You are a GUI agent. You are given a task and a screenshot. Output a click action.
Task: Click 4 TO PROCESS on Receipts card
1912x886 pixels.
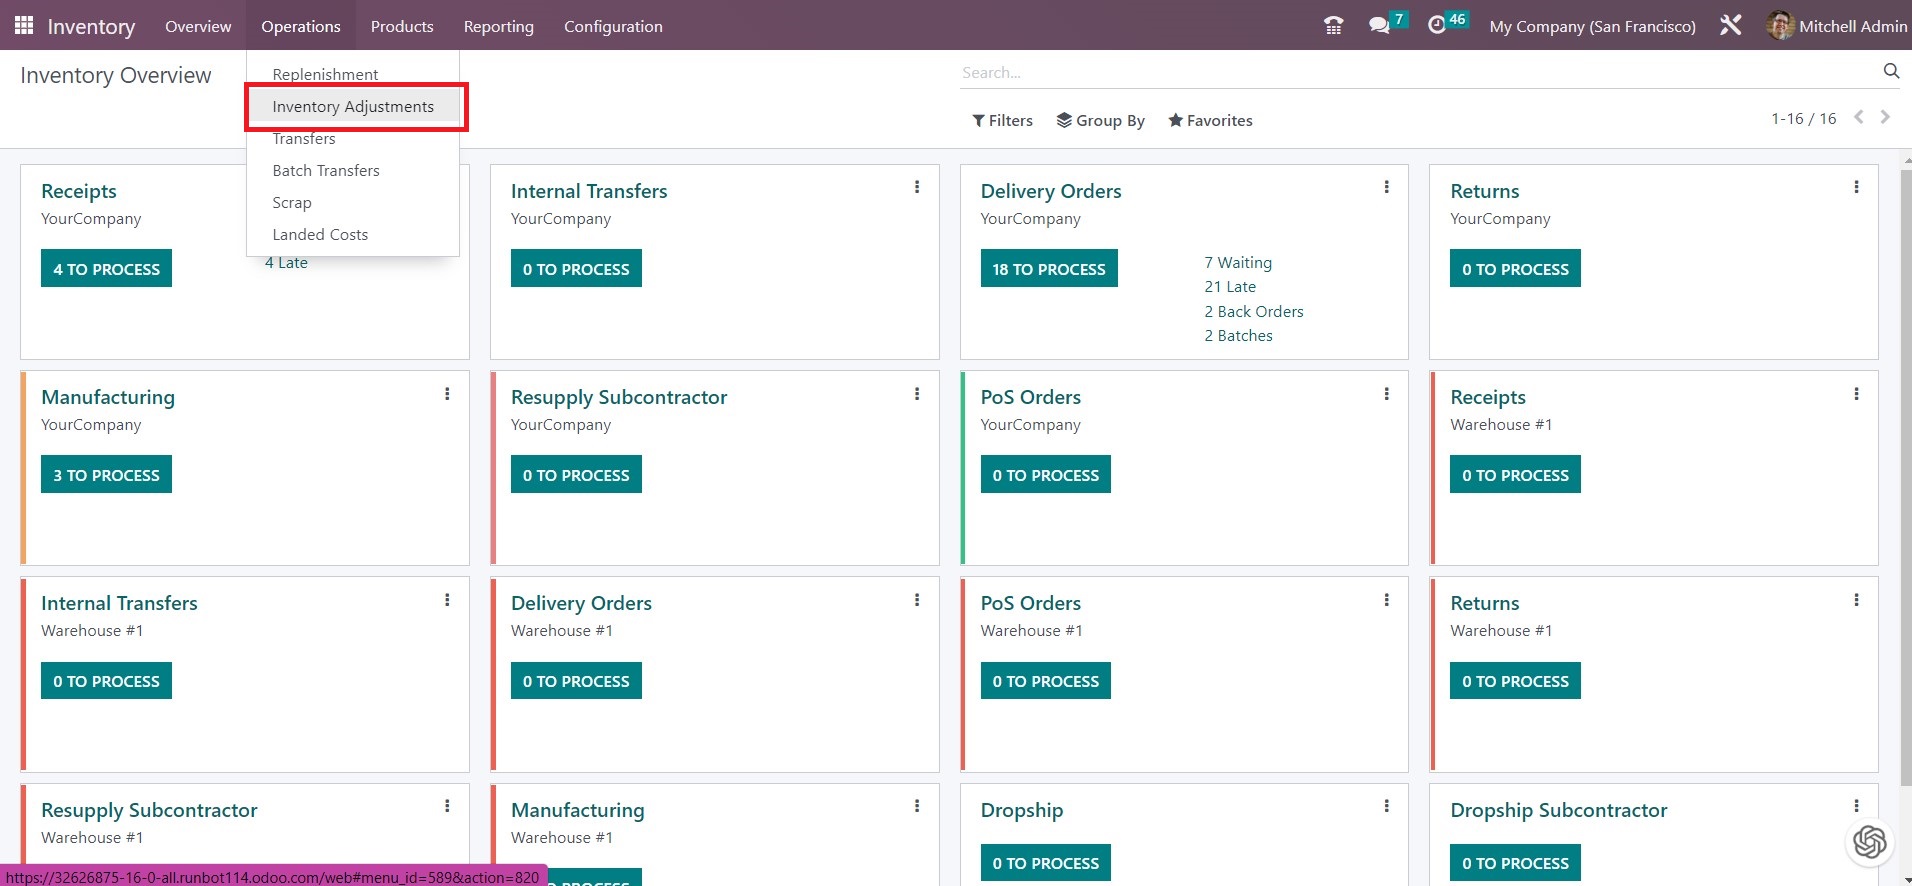pos(106,268)
